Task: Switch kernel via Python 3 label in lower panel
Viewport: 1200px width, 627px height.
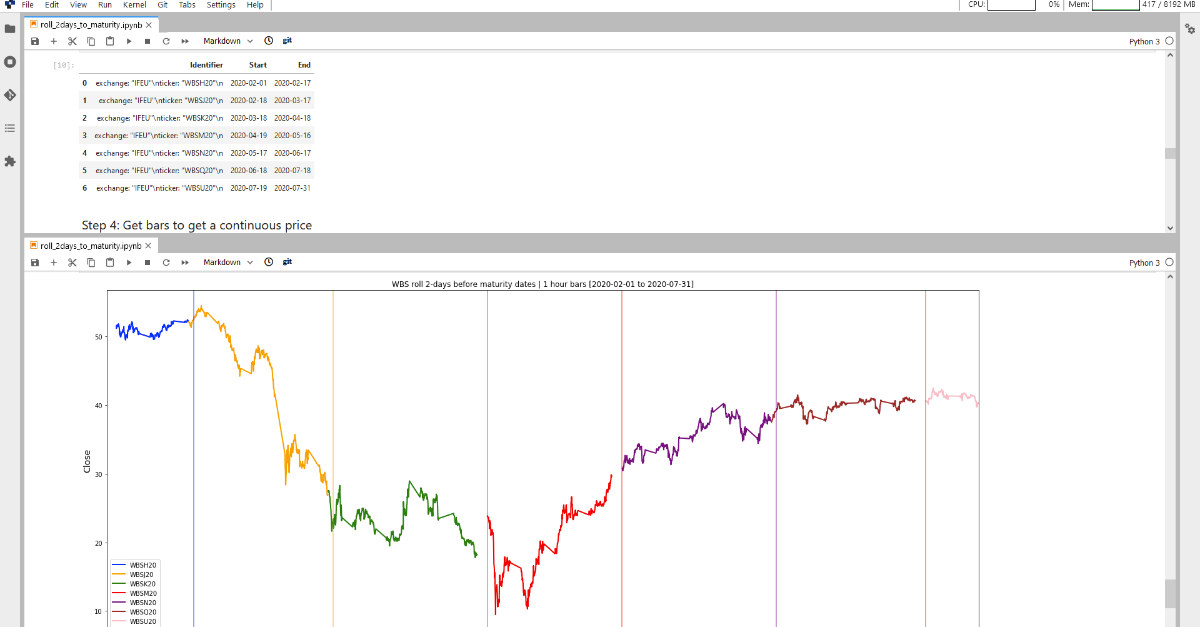Action: click(1144, 263)
